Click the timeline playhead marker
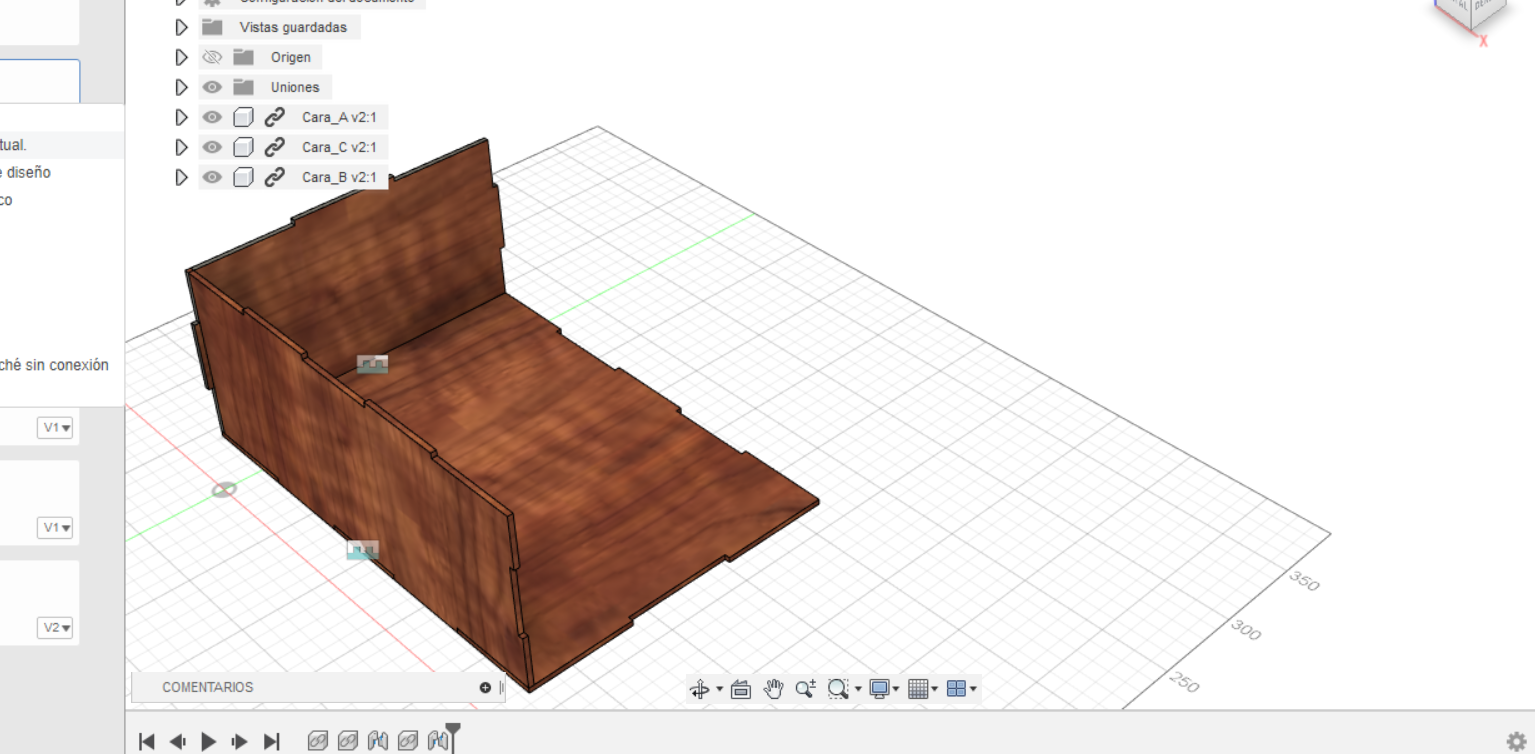The image size is (1535, 754). click(453, 735)
